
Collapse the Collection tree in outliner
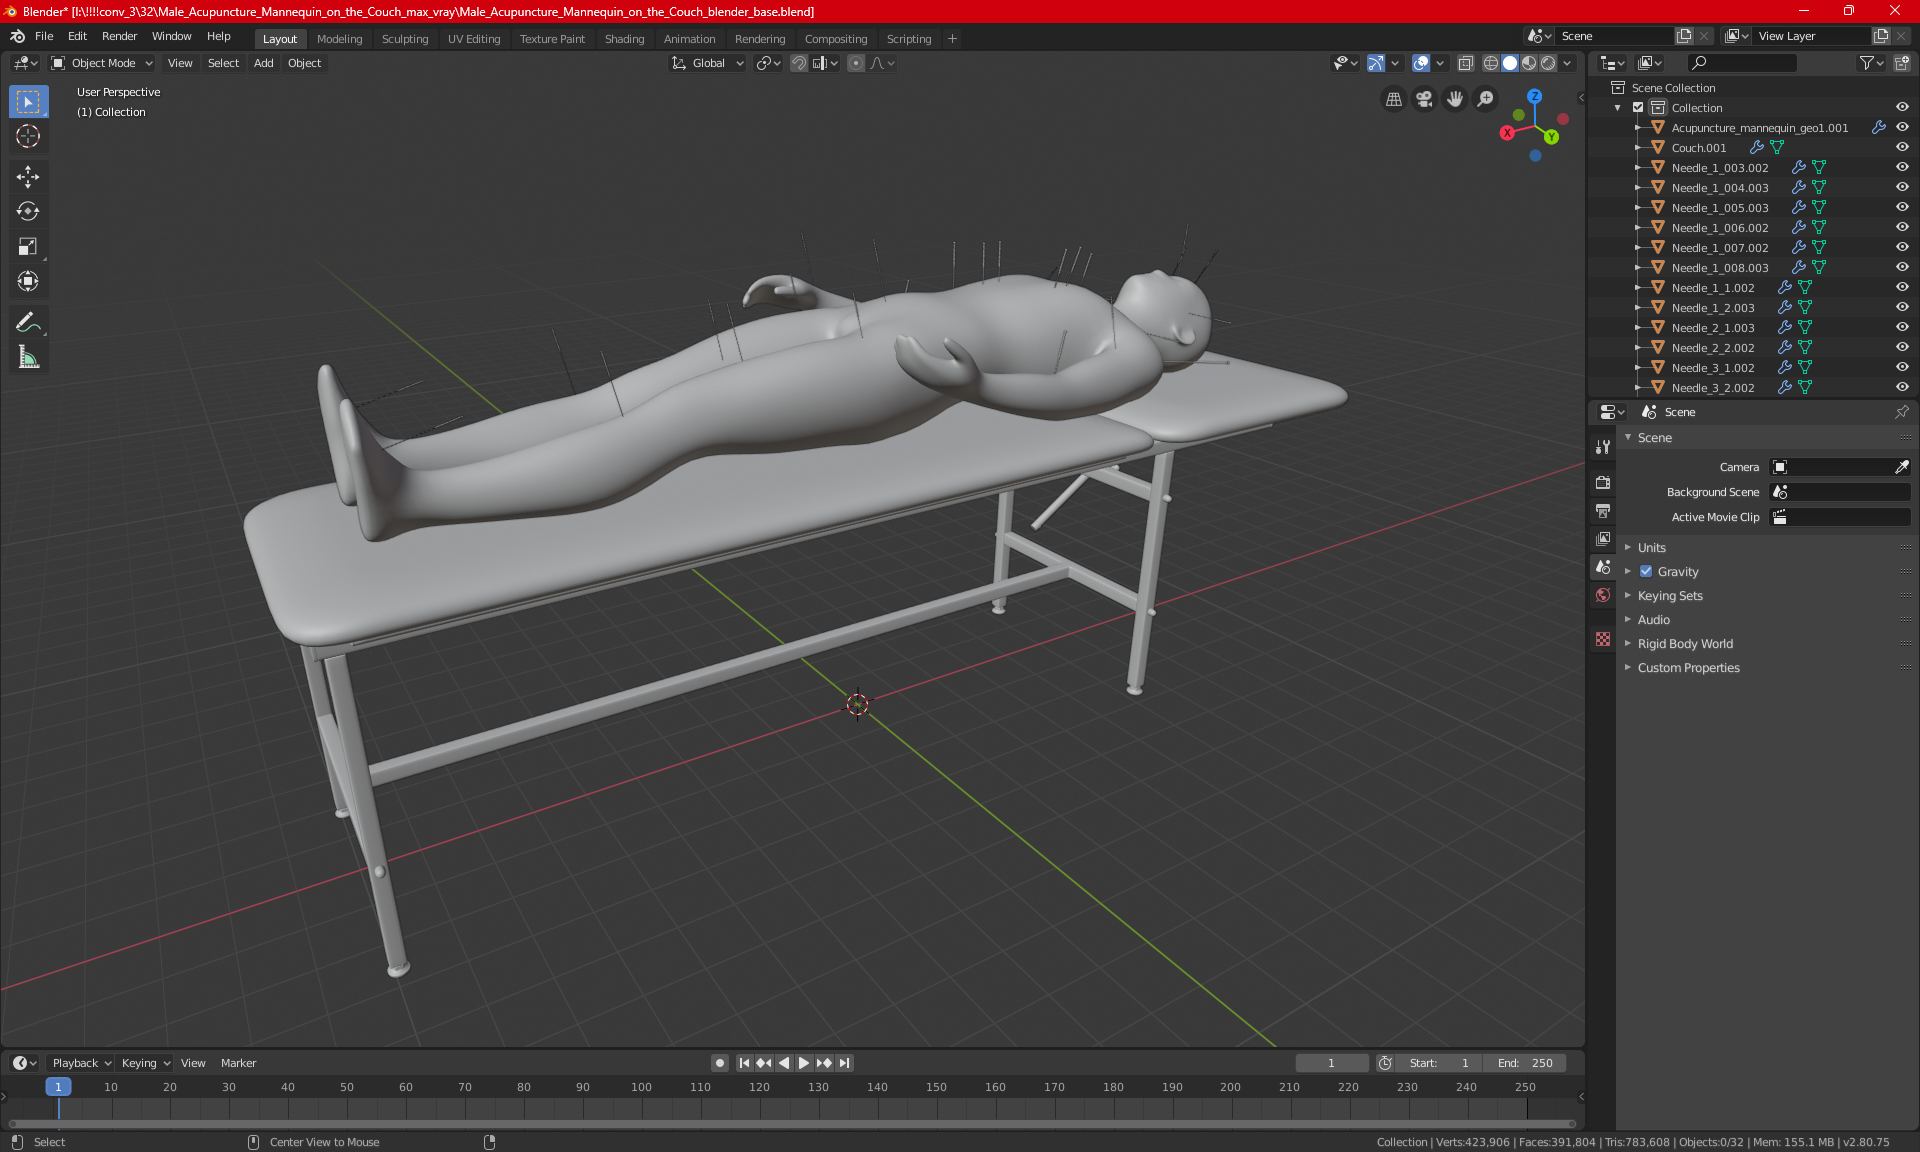coord(1618,108)
